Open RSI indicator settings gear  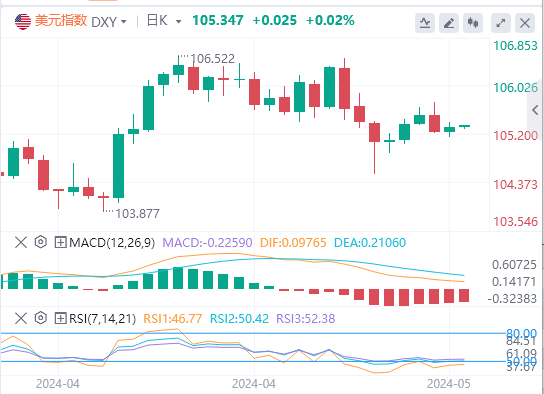(41, 318)
